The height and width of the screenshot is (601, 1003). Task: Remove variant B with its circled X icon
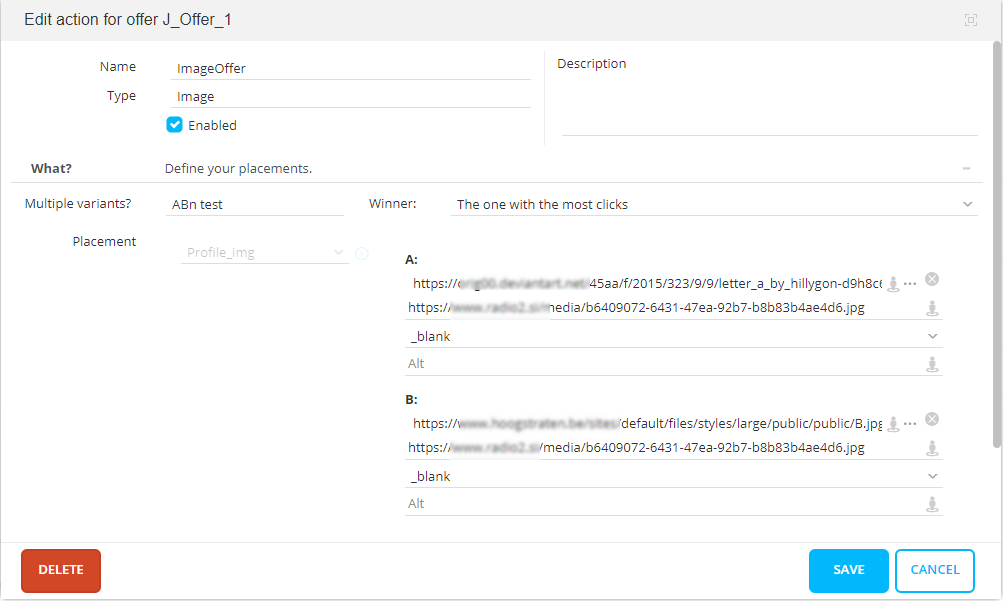[931, 419]
